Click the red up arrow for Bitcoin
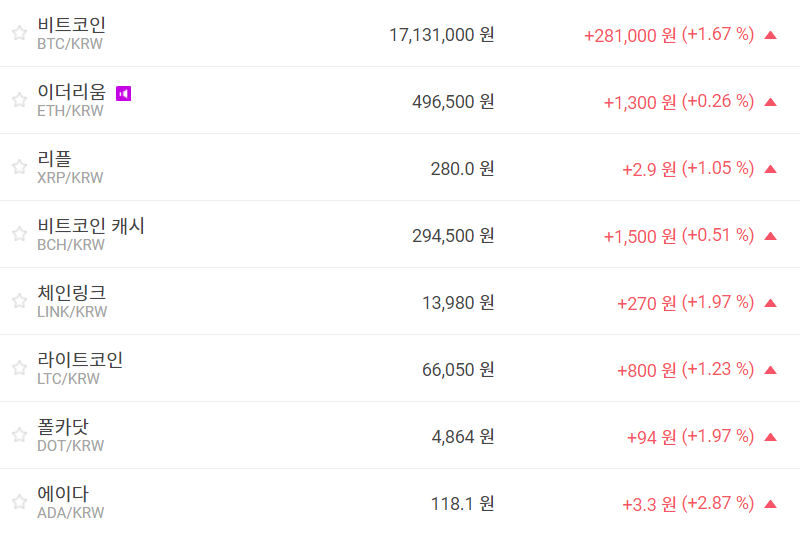The height and width of the screenshot is (533, 800). coord(770,35)
